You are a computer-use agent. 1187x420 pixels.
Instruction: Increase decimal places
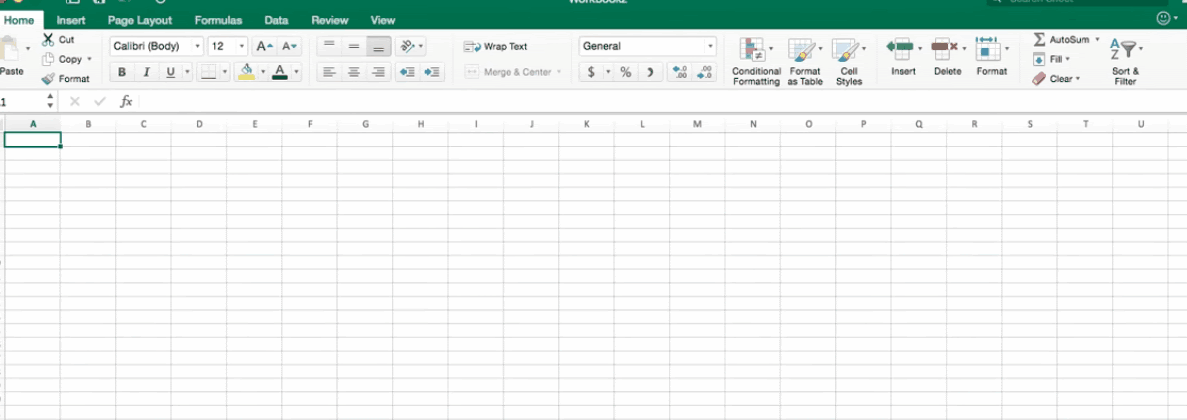681,72
